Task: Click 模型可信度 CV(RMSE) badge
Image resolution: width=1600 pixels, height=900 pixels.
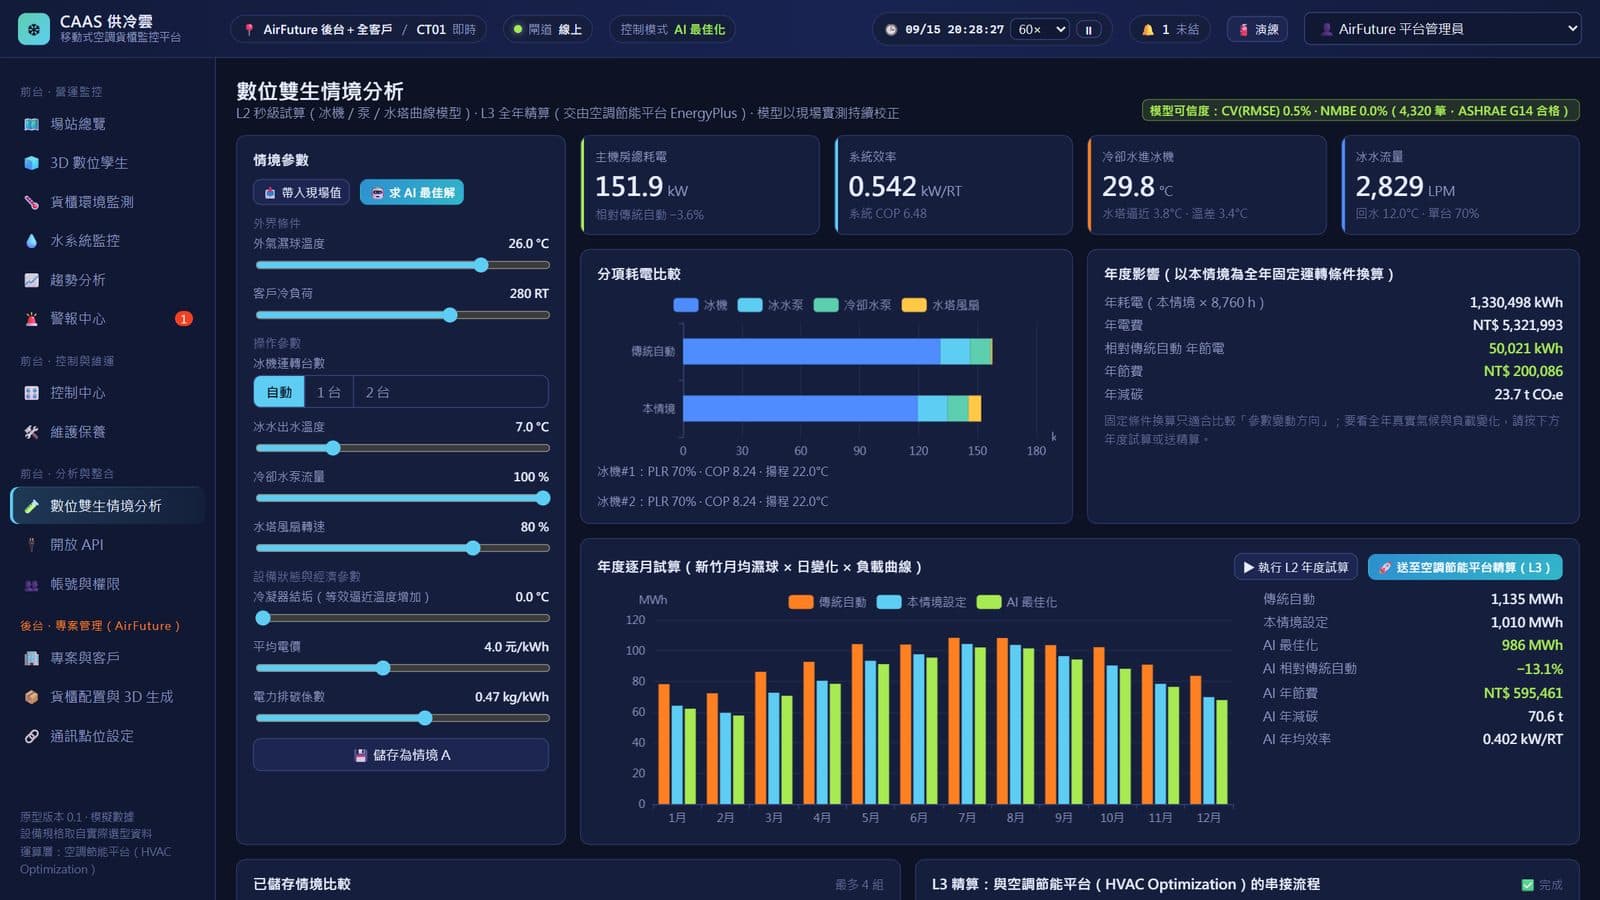Action: pyautogui.click(x=1360, y=111)
